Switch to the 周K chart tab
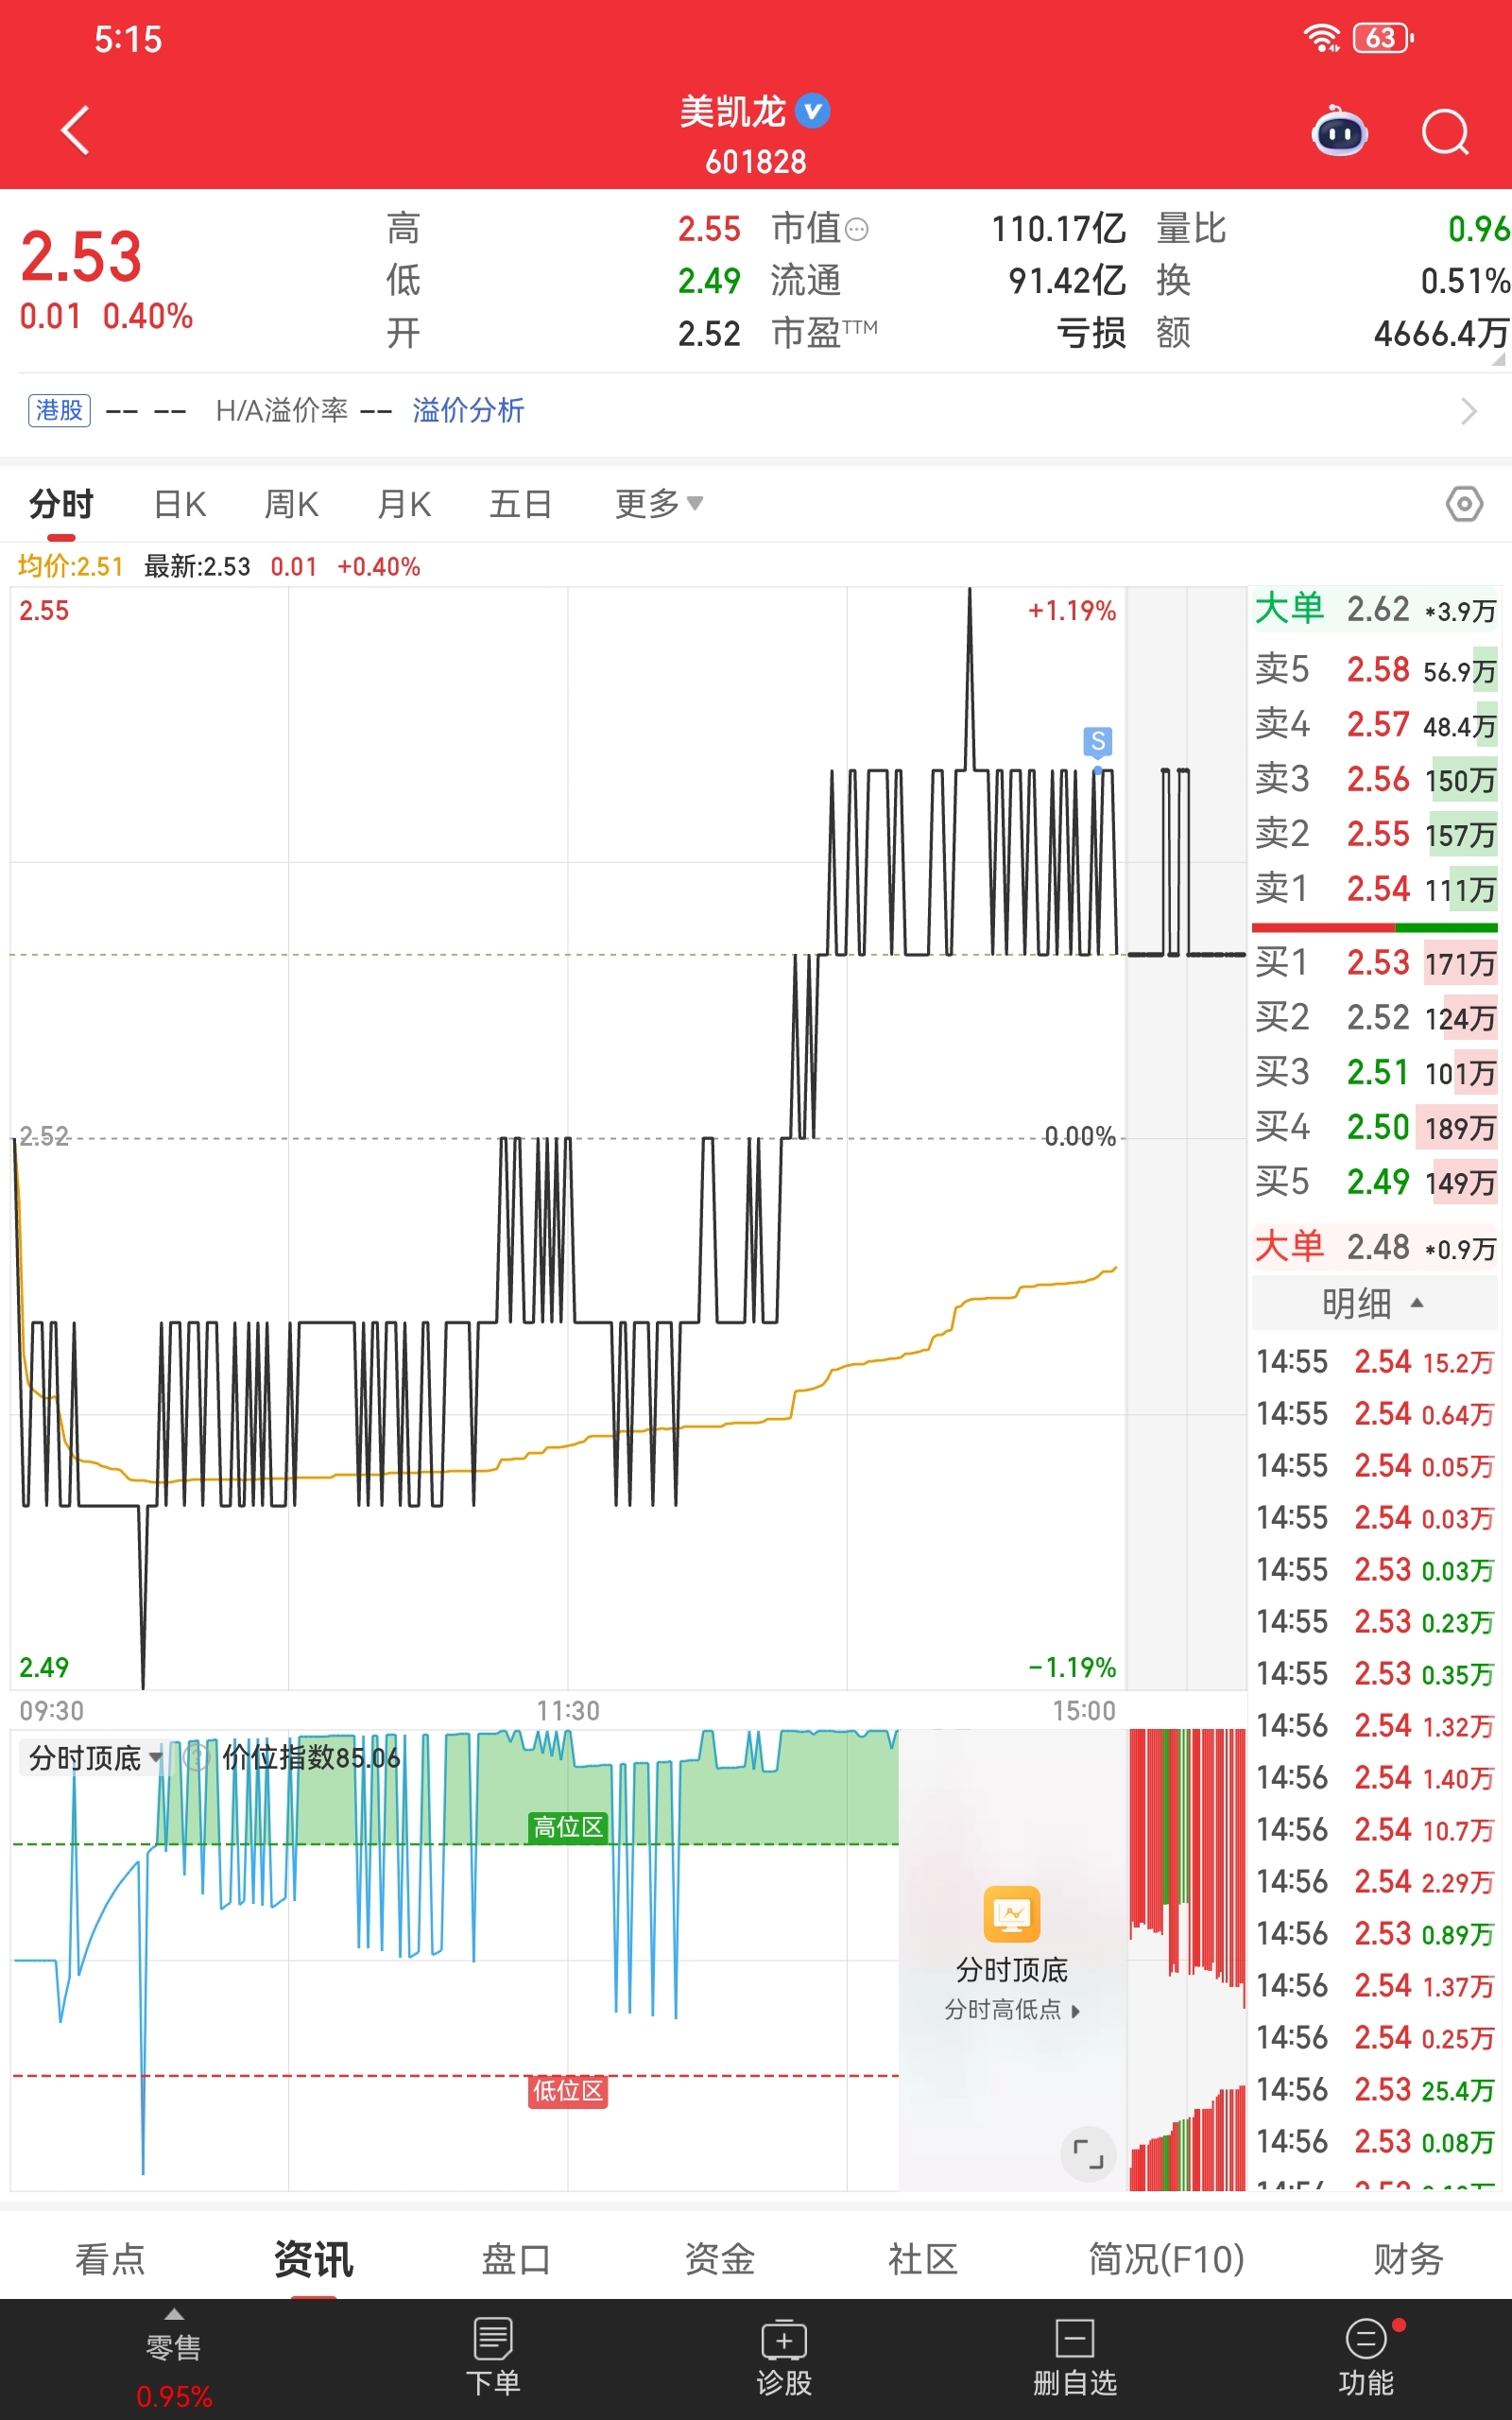 tap(291, 503)
